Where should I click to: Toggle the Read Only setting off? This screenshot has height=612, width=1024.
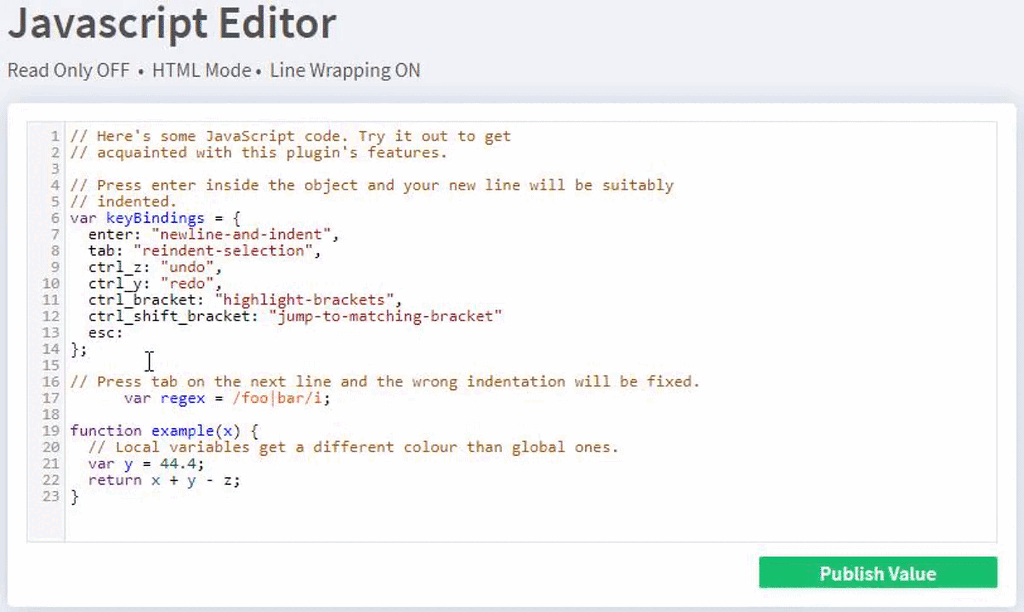[68, 70]
